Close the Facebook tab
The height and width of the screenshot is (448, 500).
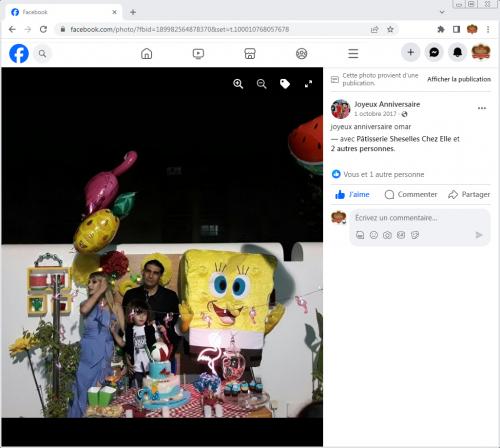point(114,12)
